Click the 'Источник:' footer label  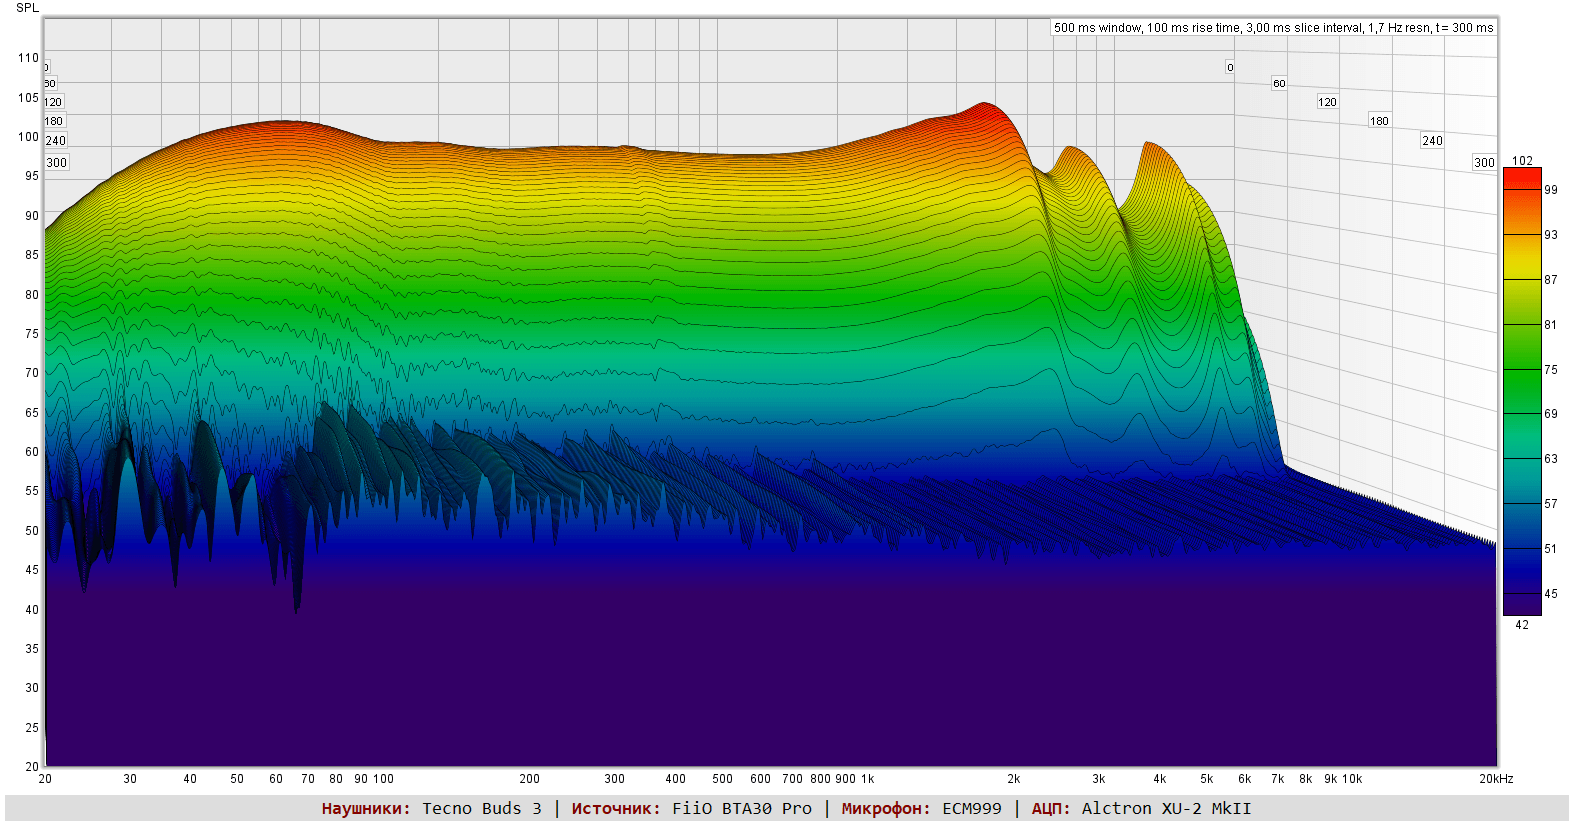coord(616,808)
